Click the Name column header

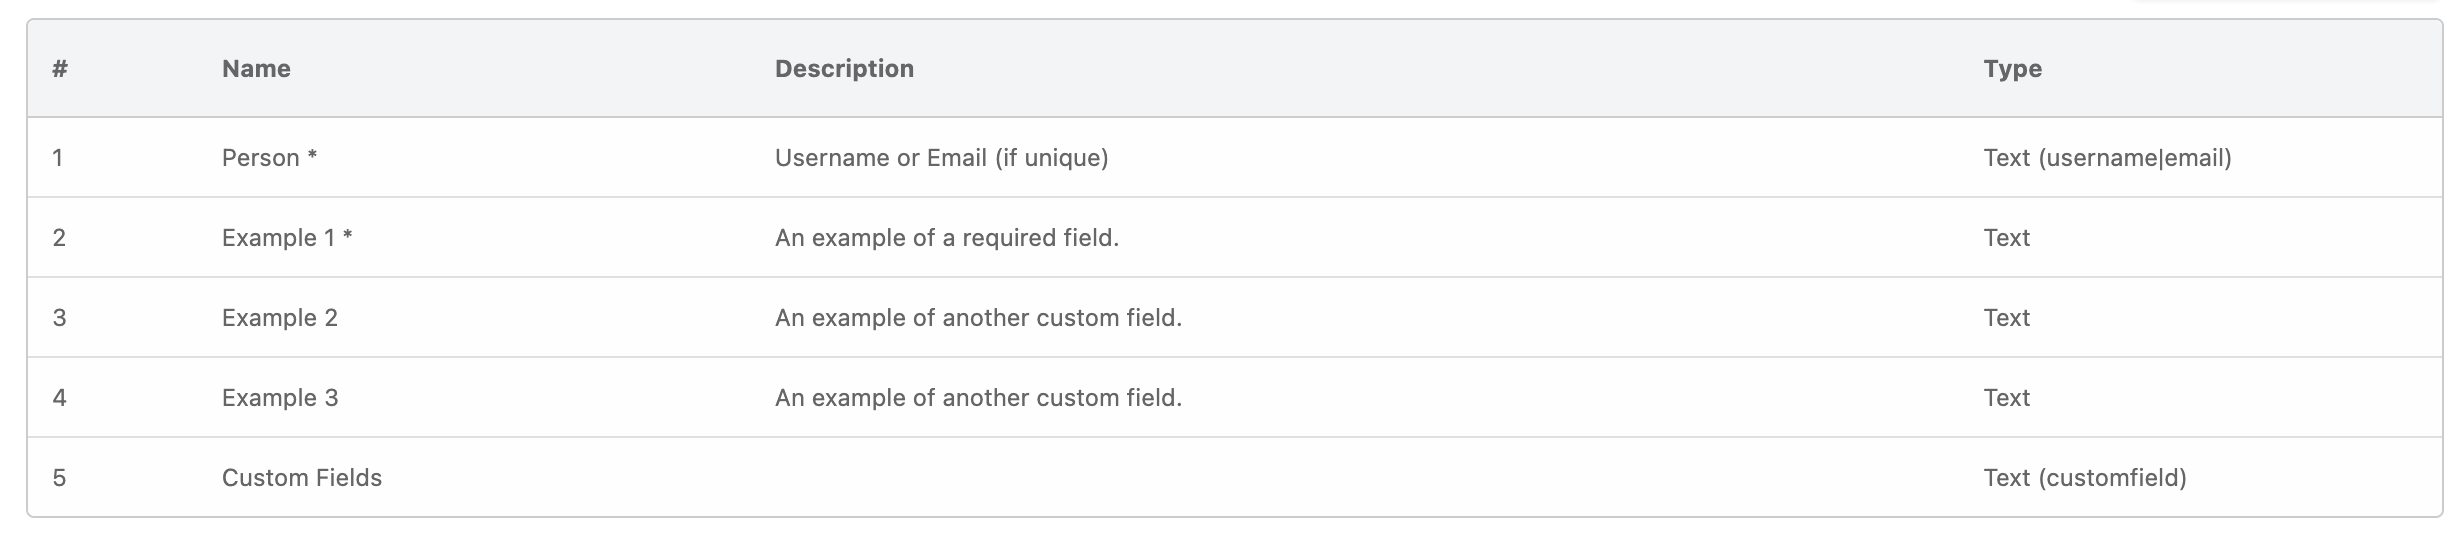pyautogui.click(x=256, y=69)
